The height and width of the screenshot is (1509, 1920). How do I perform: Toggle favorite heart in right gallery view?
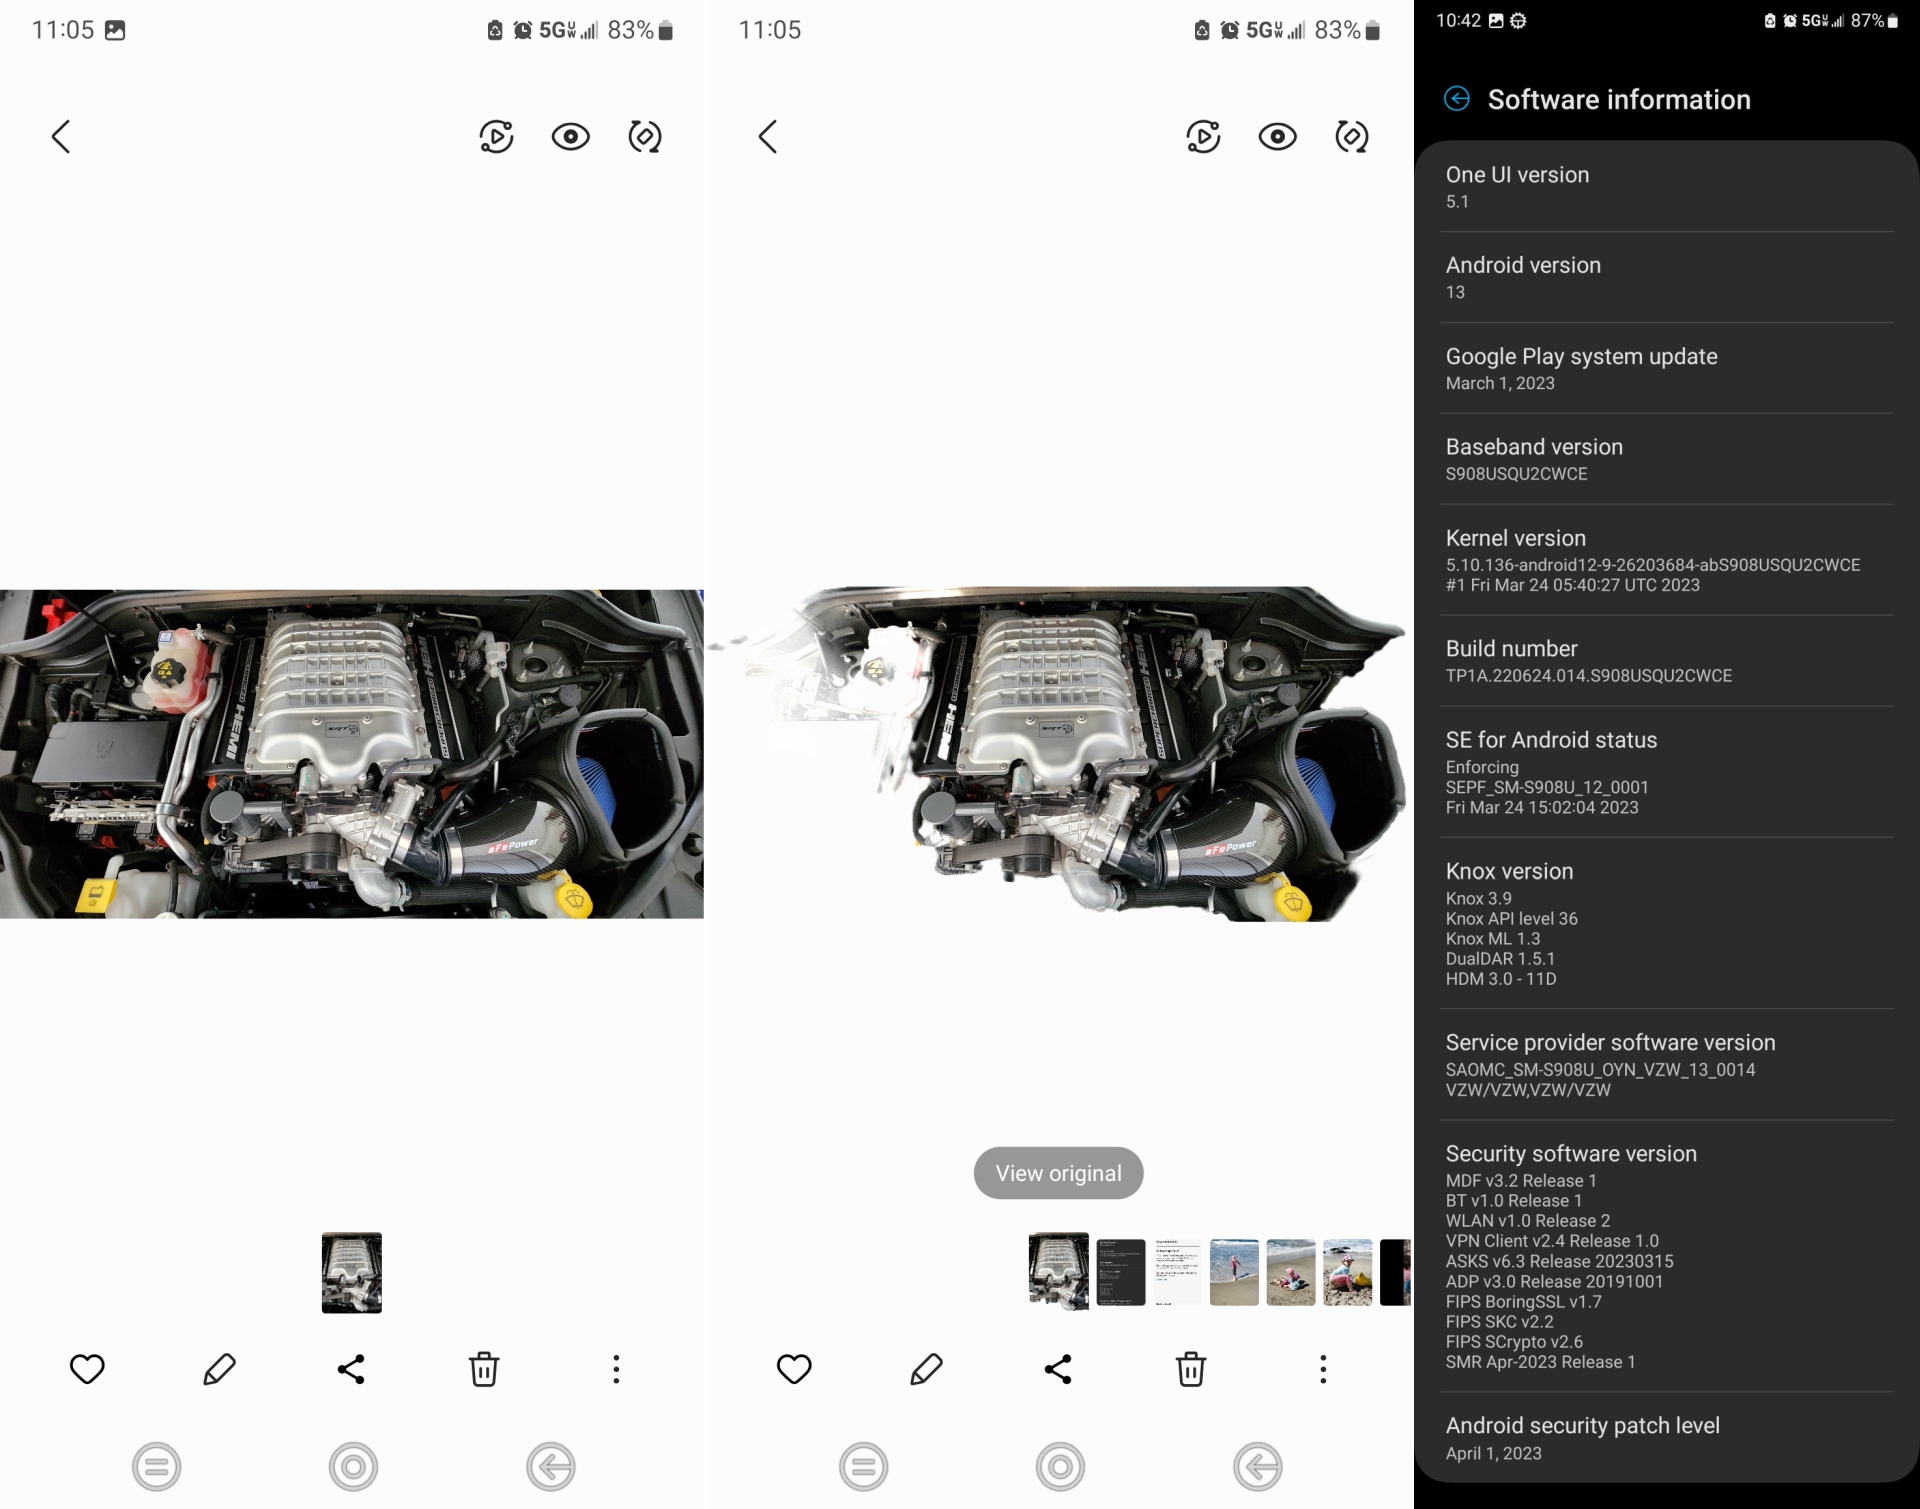[794, 1369]
